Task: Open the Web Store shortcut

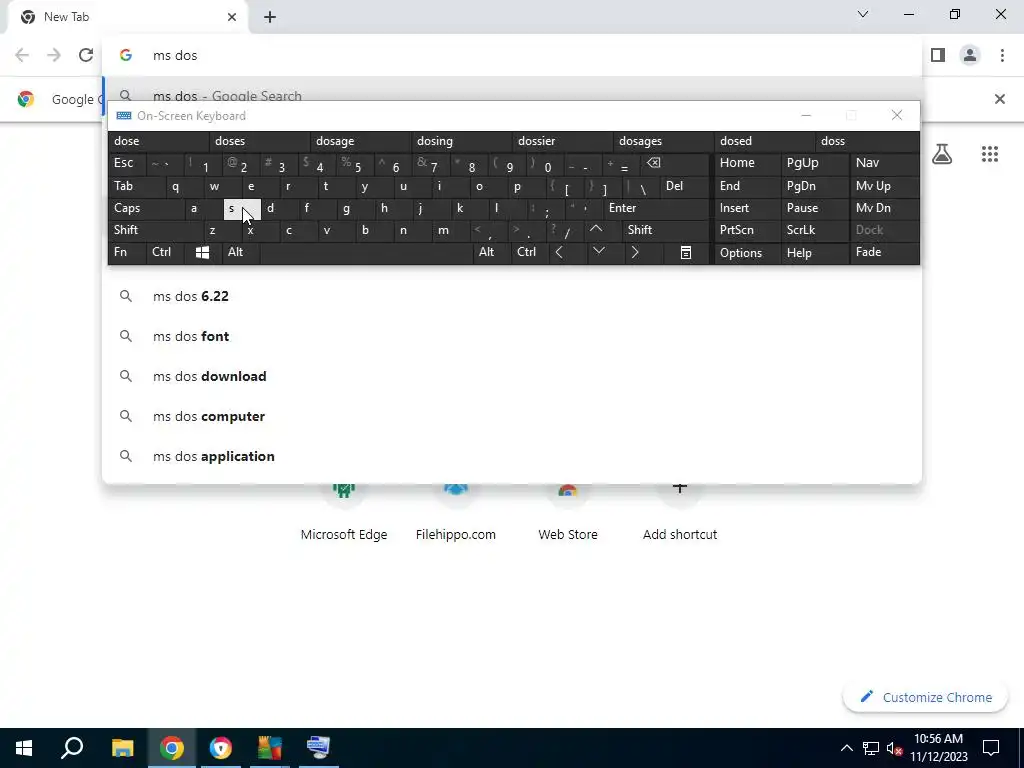Action: click(x=568, y=513)
